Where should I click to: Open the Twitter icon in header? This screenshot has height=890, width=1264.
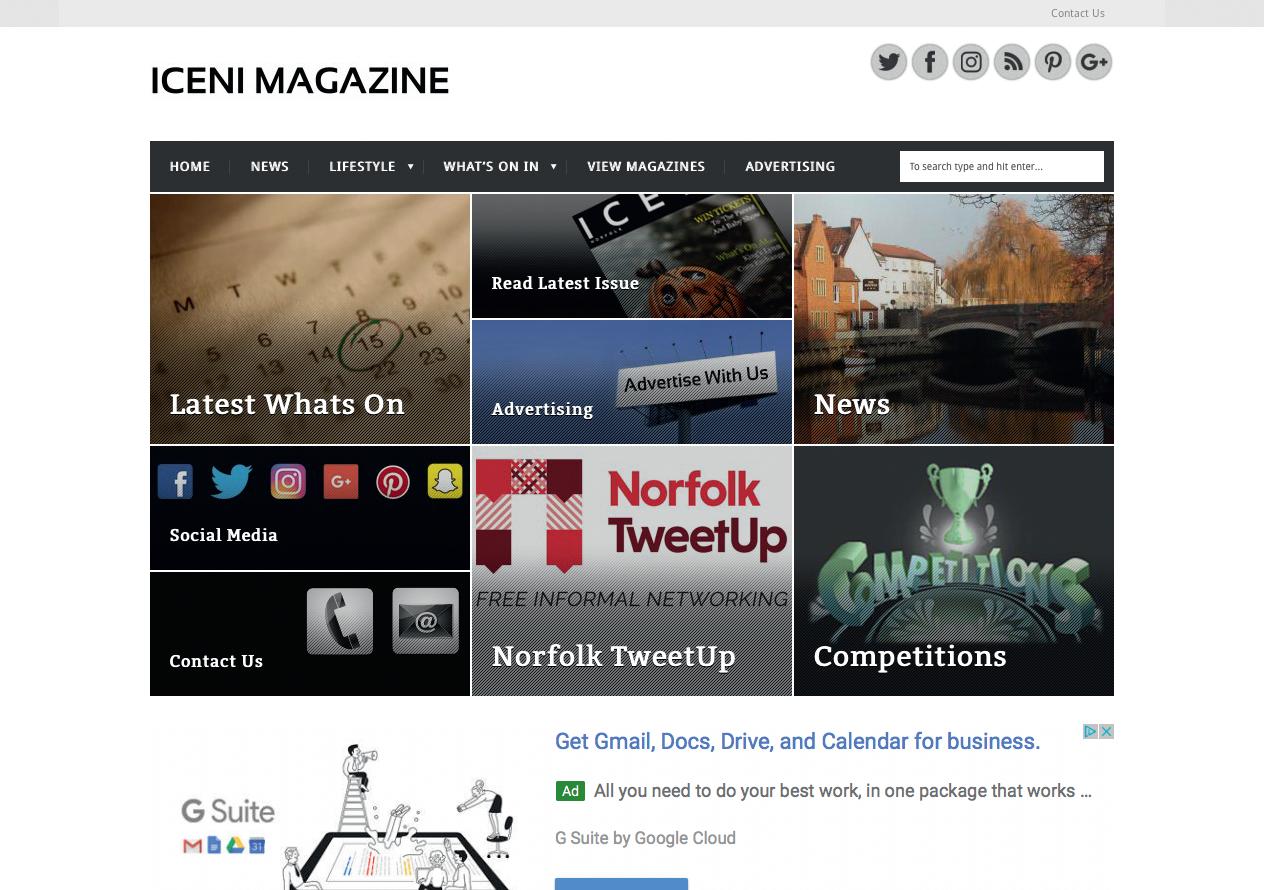point(888,62)
